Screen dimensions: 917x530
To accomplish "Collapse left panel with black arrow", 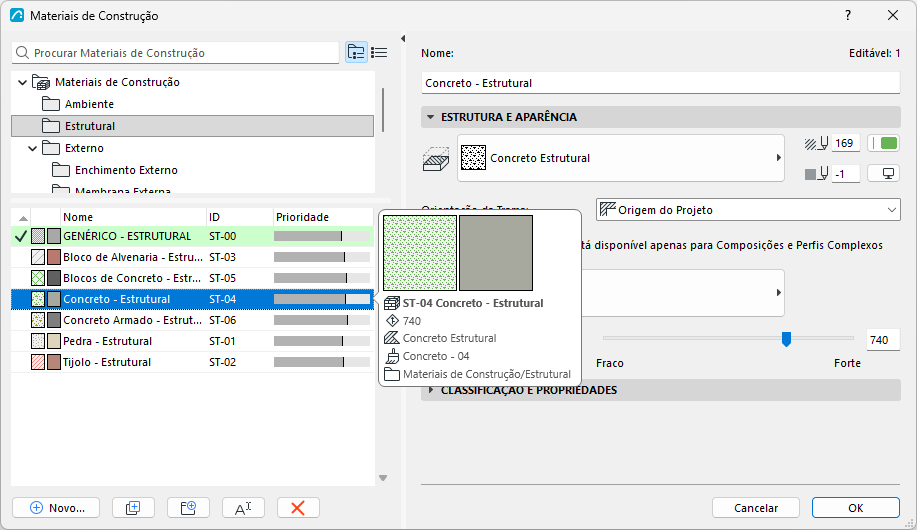I will point(403,39).
